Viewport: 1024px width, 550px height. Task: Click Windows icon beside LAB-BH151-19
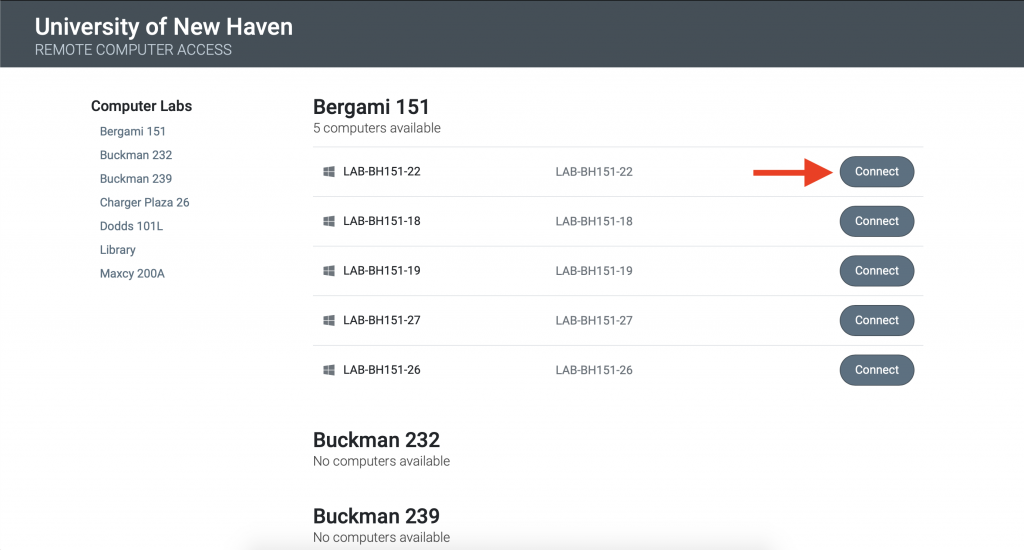[x=328, y=271]
